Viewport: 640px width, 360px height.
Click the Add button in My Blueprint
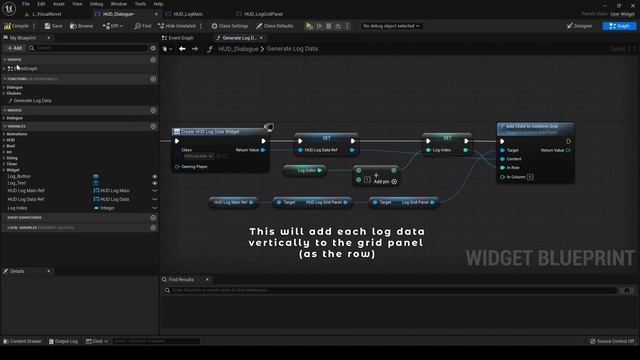click(x=14, y=48)
